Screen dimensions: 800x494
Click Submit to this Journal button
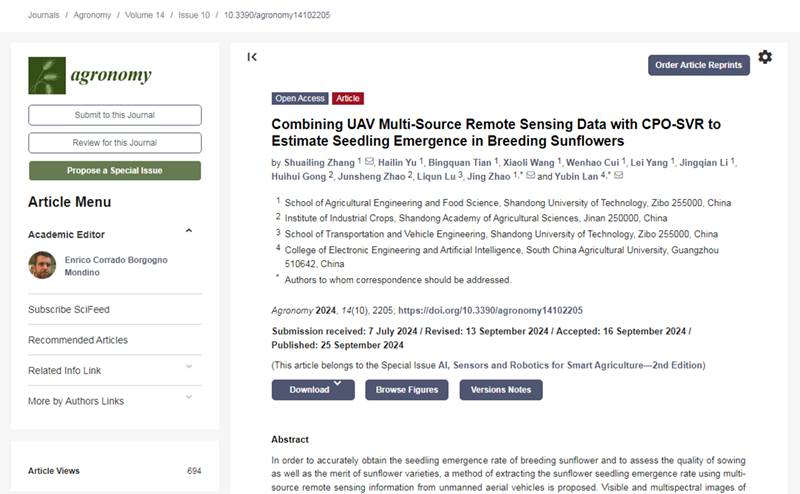[115, 115]
